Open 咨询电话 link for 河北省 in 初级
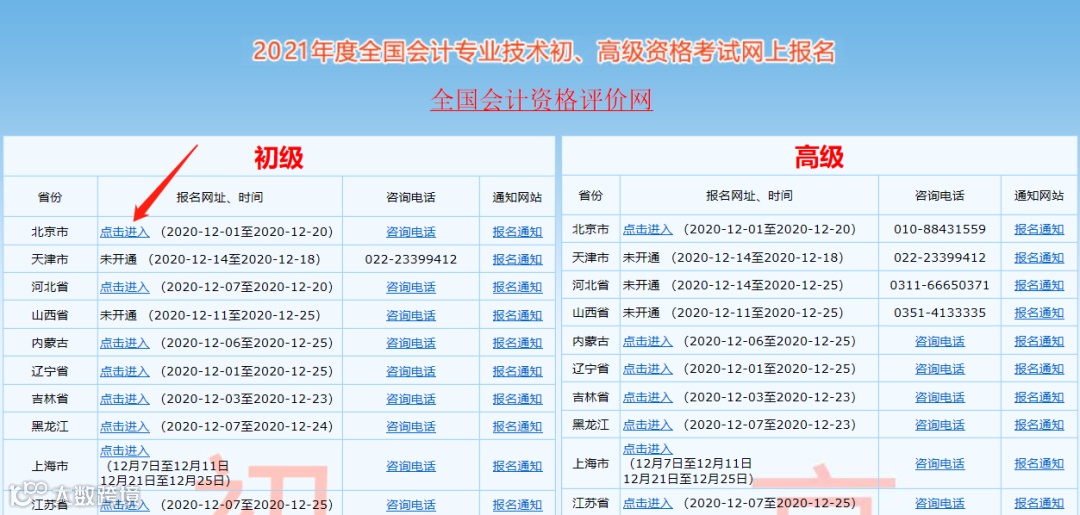1080x515 pixels. (411, 287)
